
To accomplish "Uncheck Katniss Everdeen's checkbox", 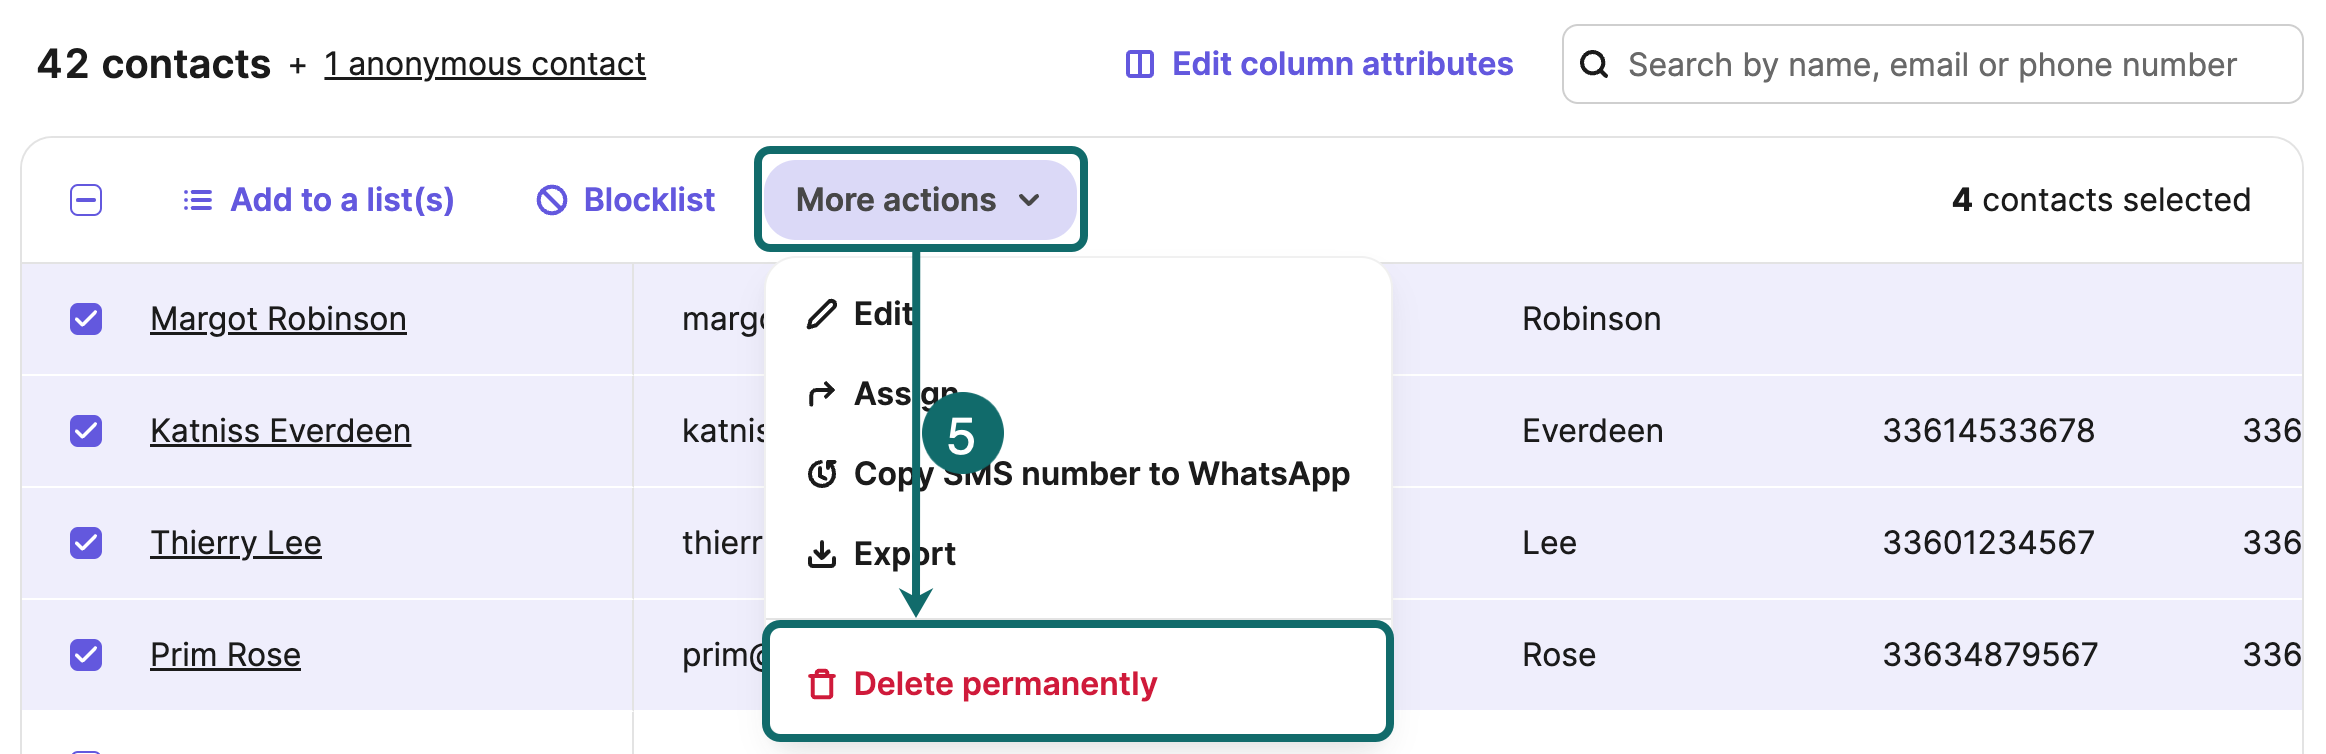I will [x=86, y=431].
